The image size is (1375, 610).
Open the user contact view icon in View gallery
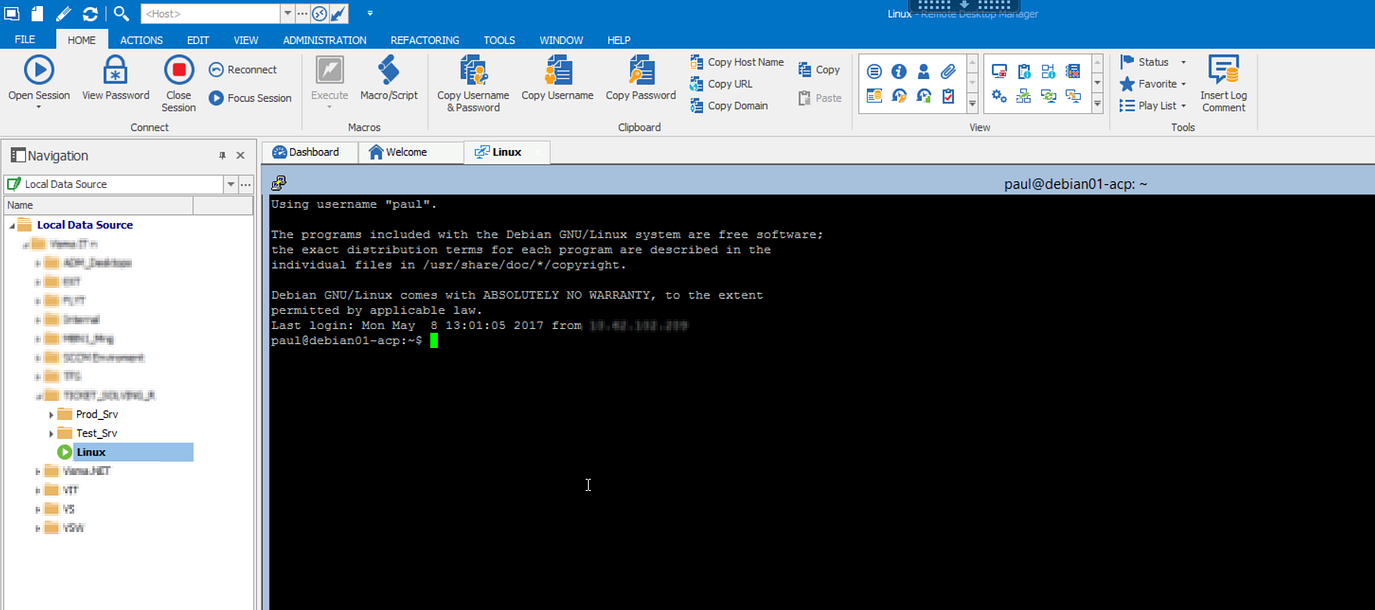coord(923,72)
